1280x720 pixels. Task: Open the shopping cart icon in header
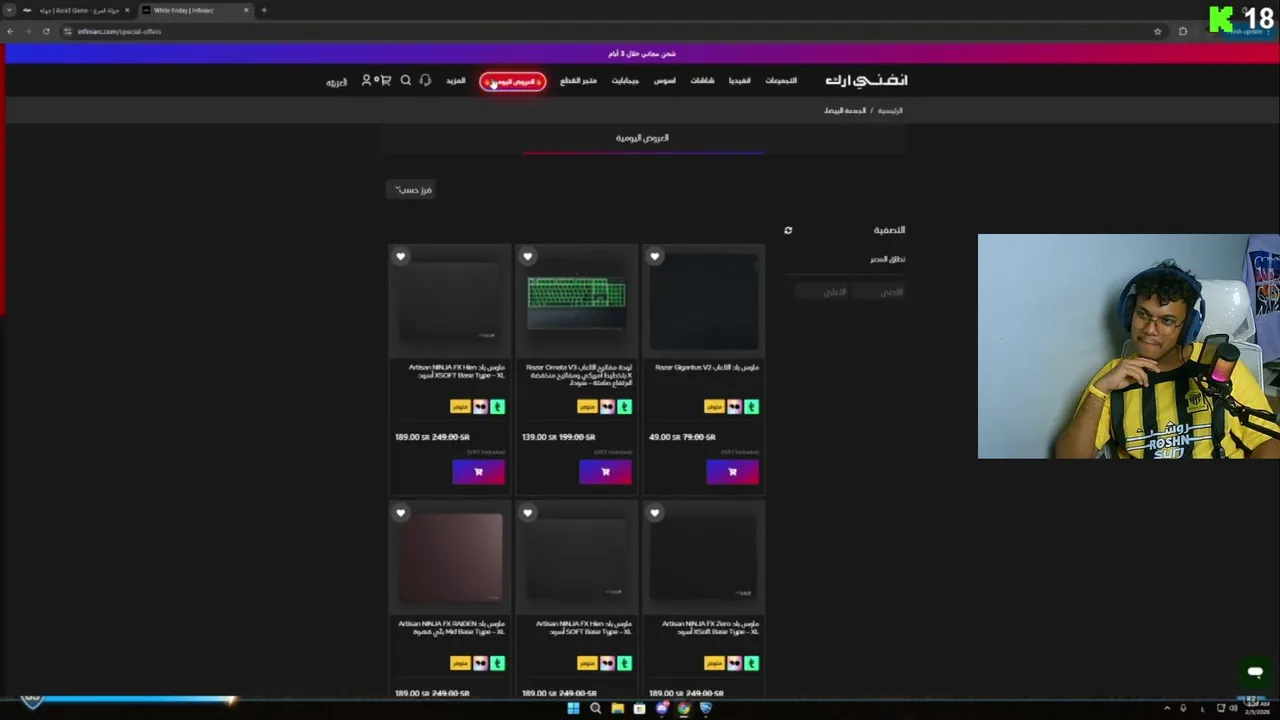(x=384, y=81)
